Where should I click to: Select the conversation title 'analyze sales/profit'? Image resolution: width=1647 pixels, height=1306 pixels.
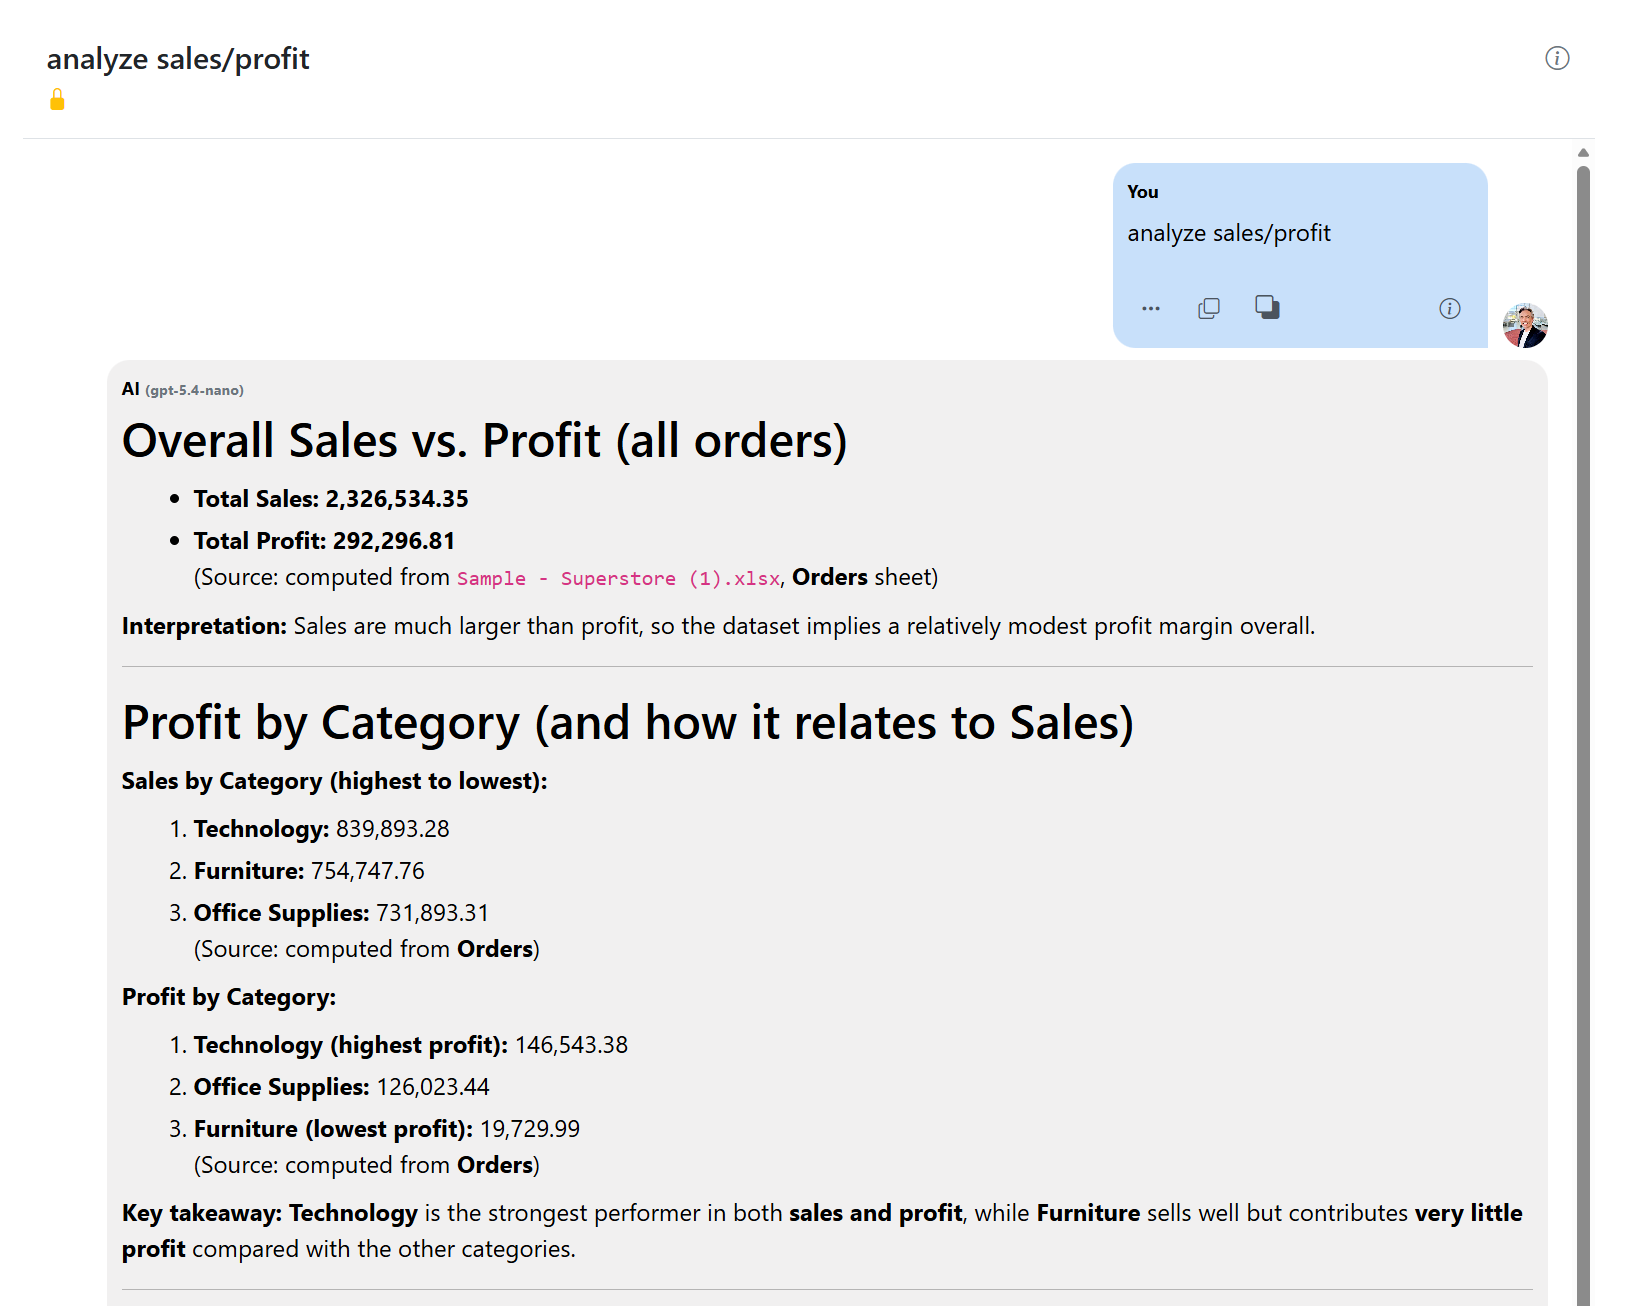click(x=178, y=58)
